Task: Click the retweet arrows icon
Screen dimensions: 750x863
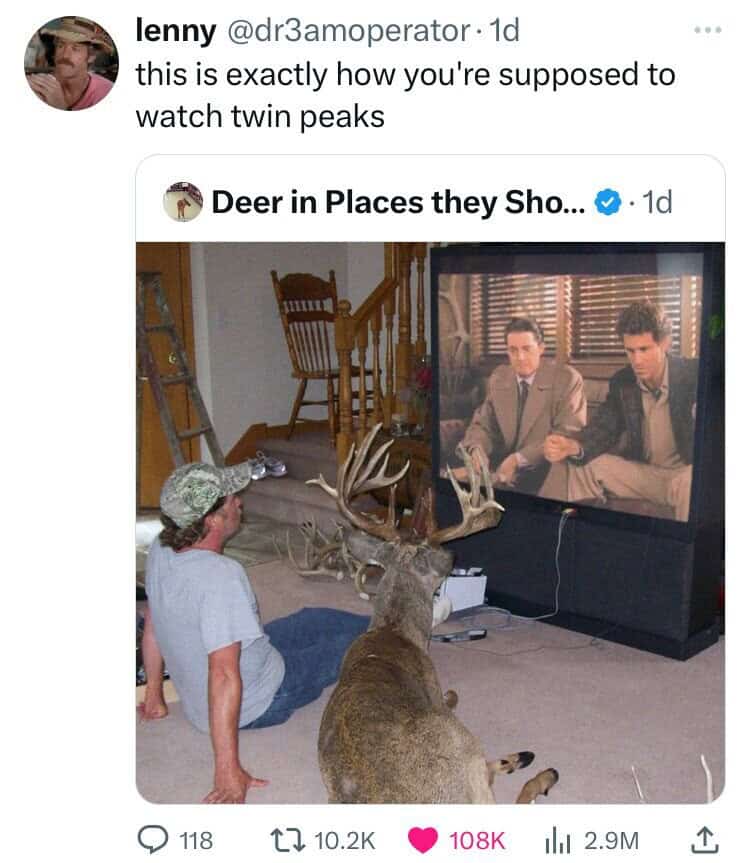Action: (288, 840)
